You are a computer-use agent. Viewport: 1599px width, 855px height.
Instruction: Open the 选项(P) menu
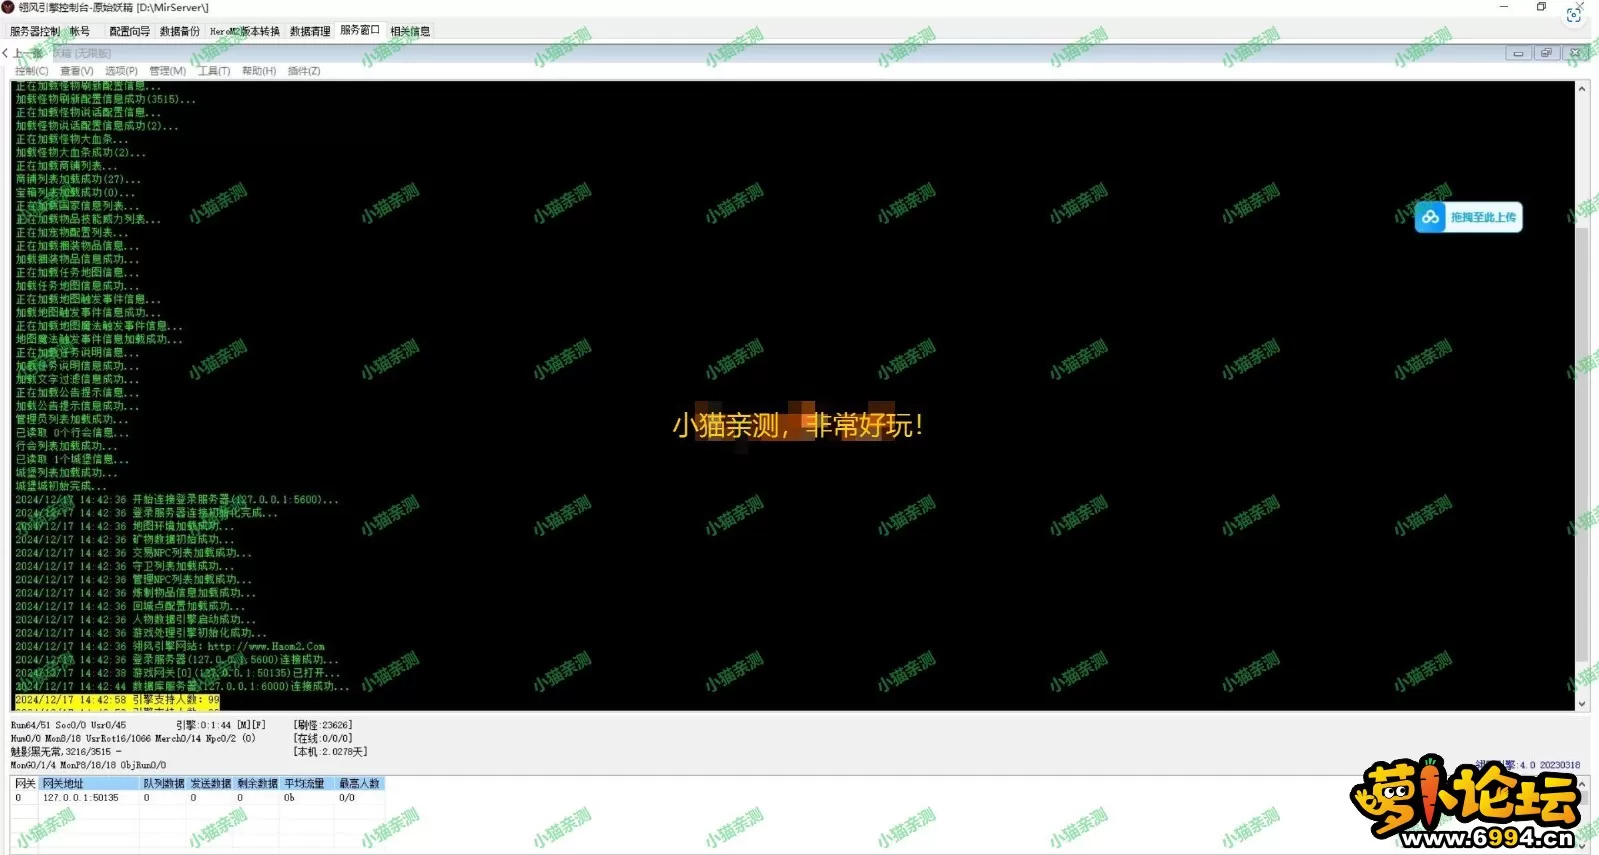[x=121, y=71]
